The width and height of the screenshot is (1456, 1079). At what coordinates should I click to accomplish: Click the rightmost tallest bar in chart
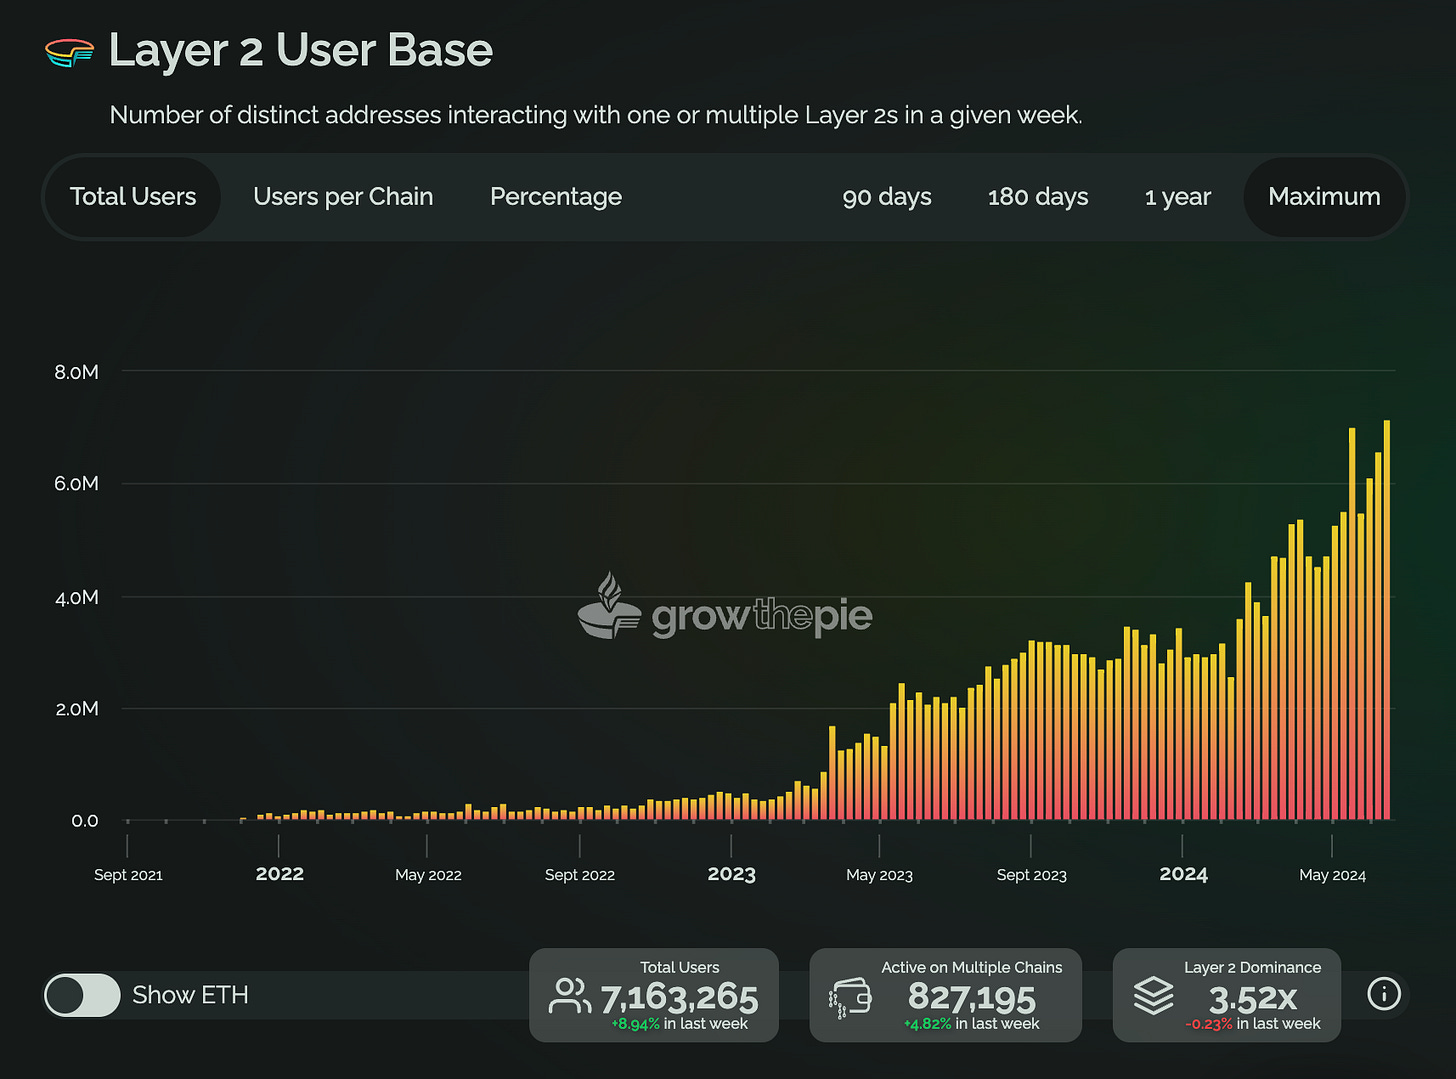coord(1387,620)
